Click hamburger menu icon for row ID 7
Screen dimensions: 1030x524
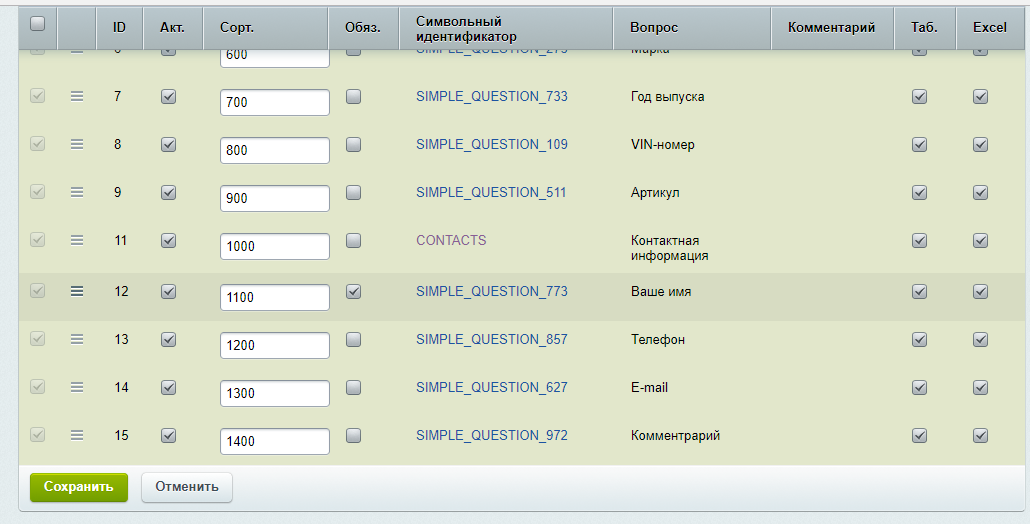point(77,97)
